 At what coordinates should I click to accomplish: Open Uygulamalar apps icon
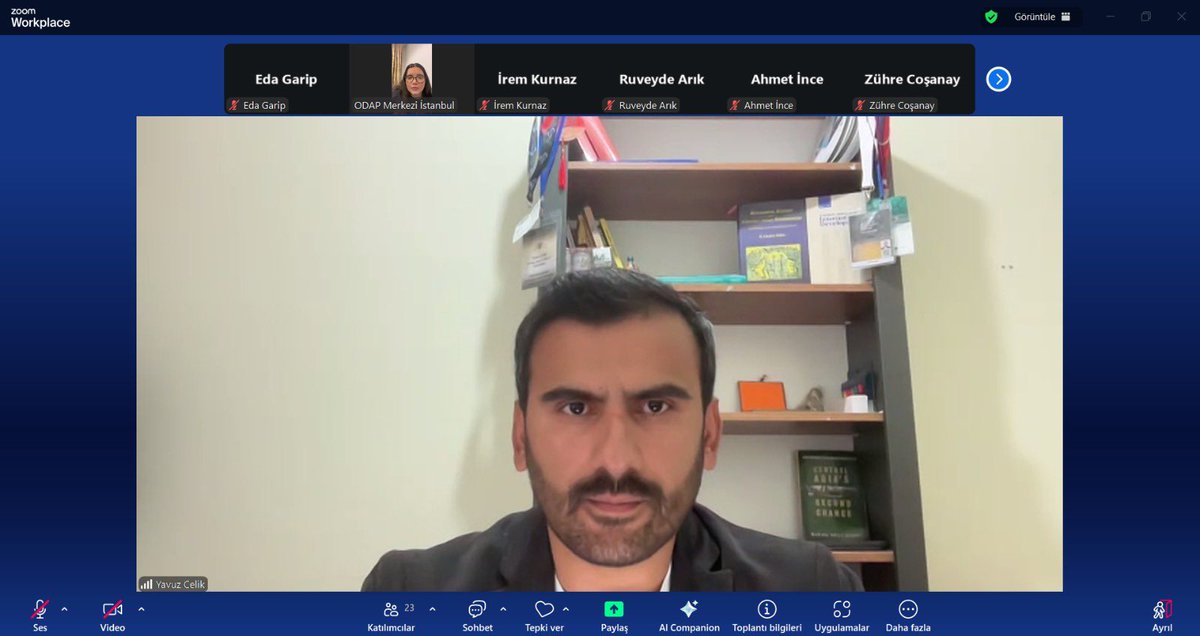click(x=841, y=609)
